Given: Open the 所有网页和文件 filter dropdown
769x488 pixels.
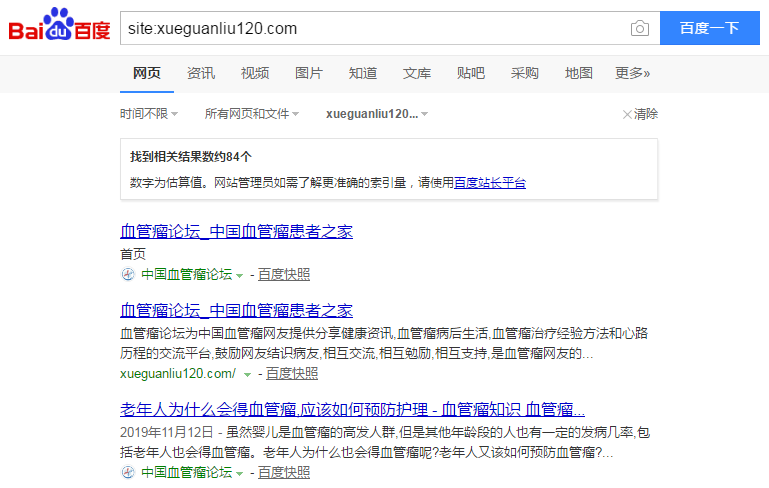Looking at the screenshot, I should click(x=252, y=114).
